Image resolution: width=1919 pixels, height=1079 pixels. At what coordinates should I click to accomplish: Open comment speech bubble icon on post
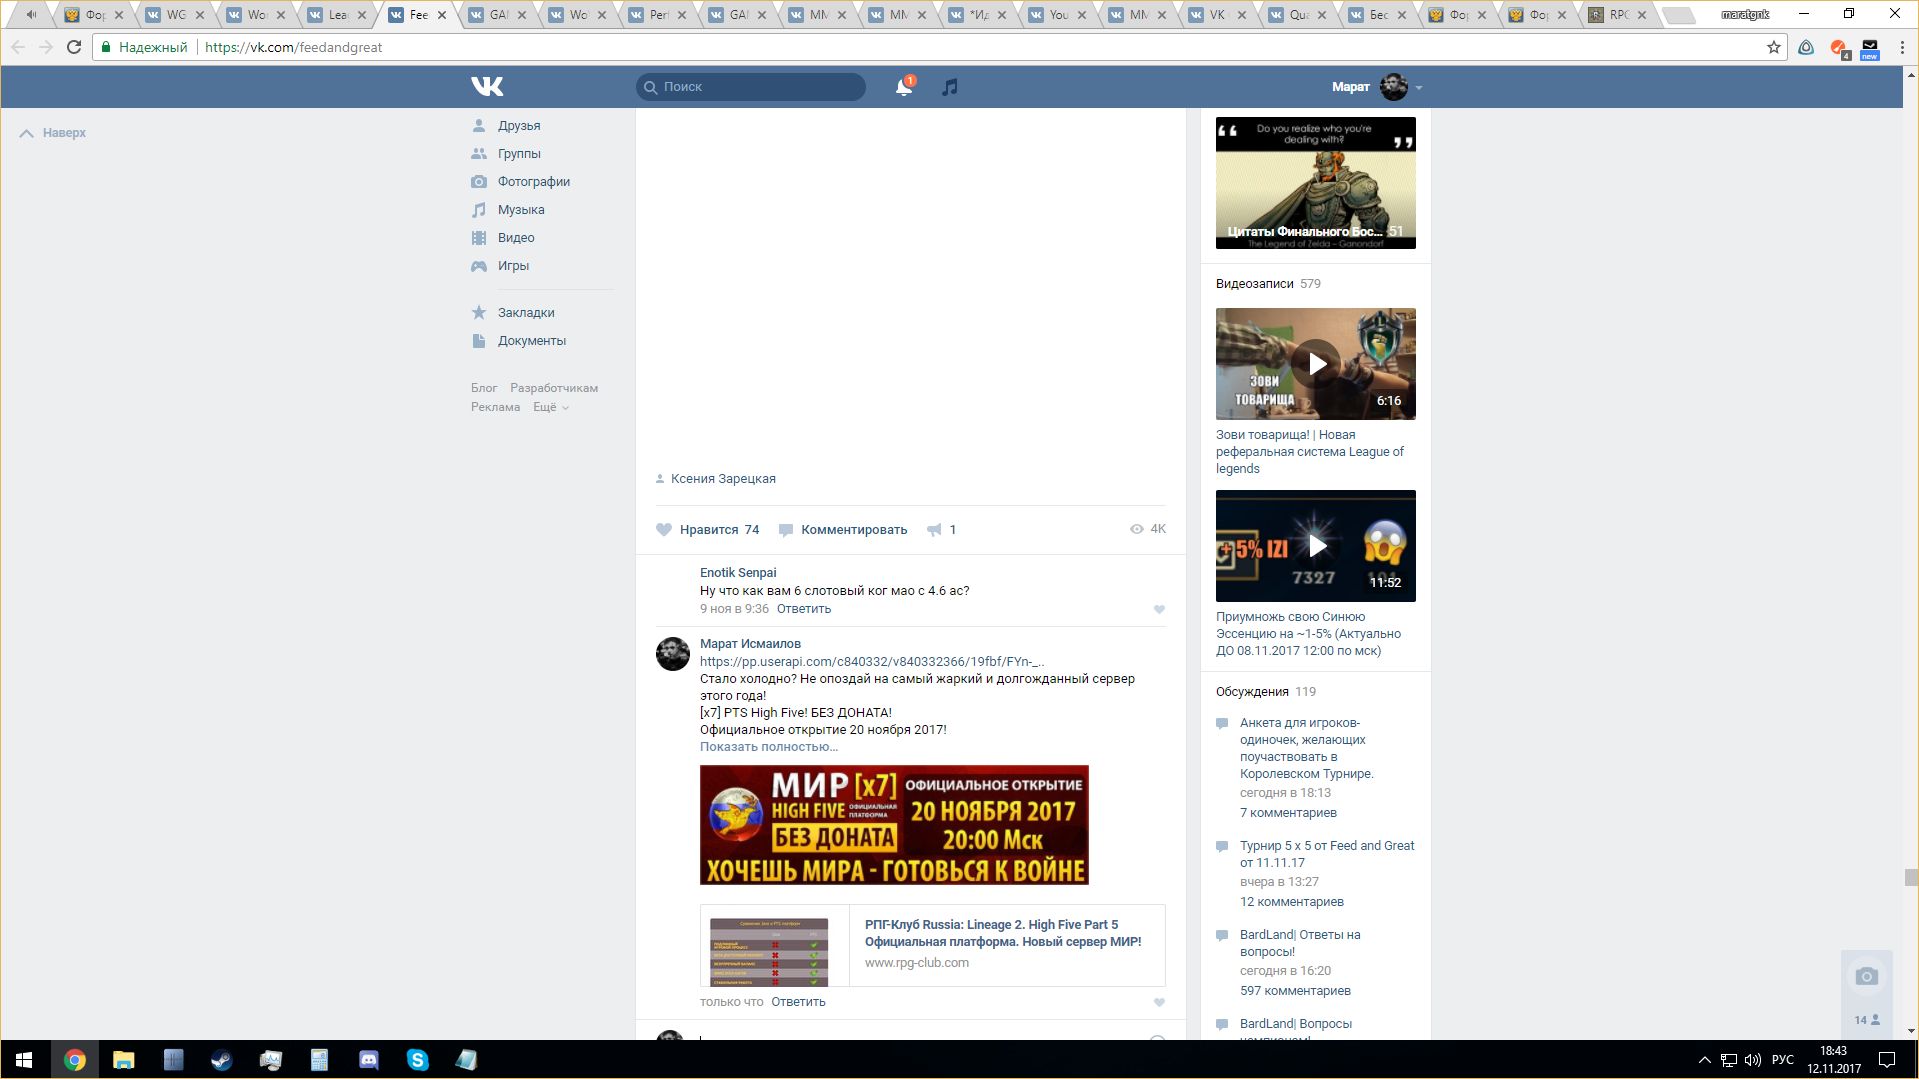(786, 530)
